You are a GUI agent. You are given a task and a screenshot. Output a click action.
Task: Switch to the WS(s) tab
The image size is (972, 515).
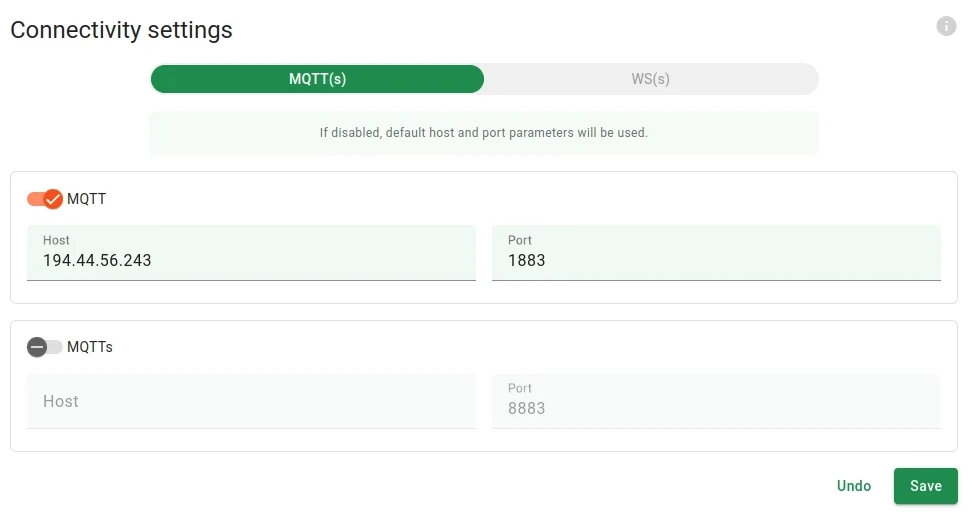click(x=650, y=79)
